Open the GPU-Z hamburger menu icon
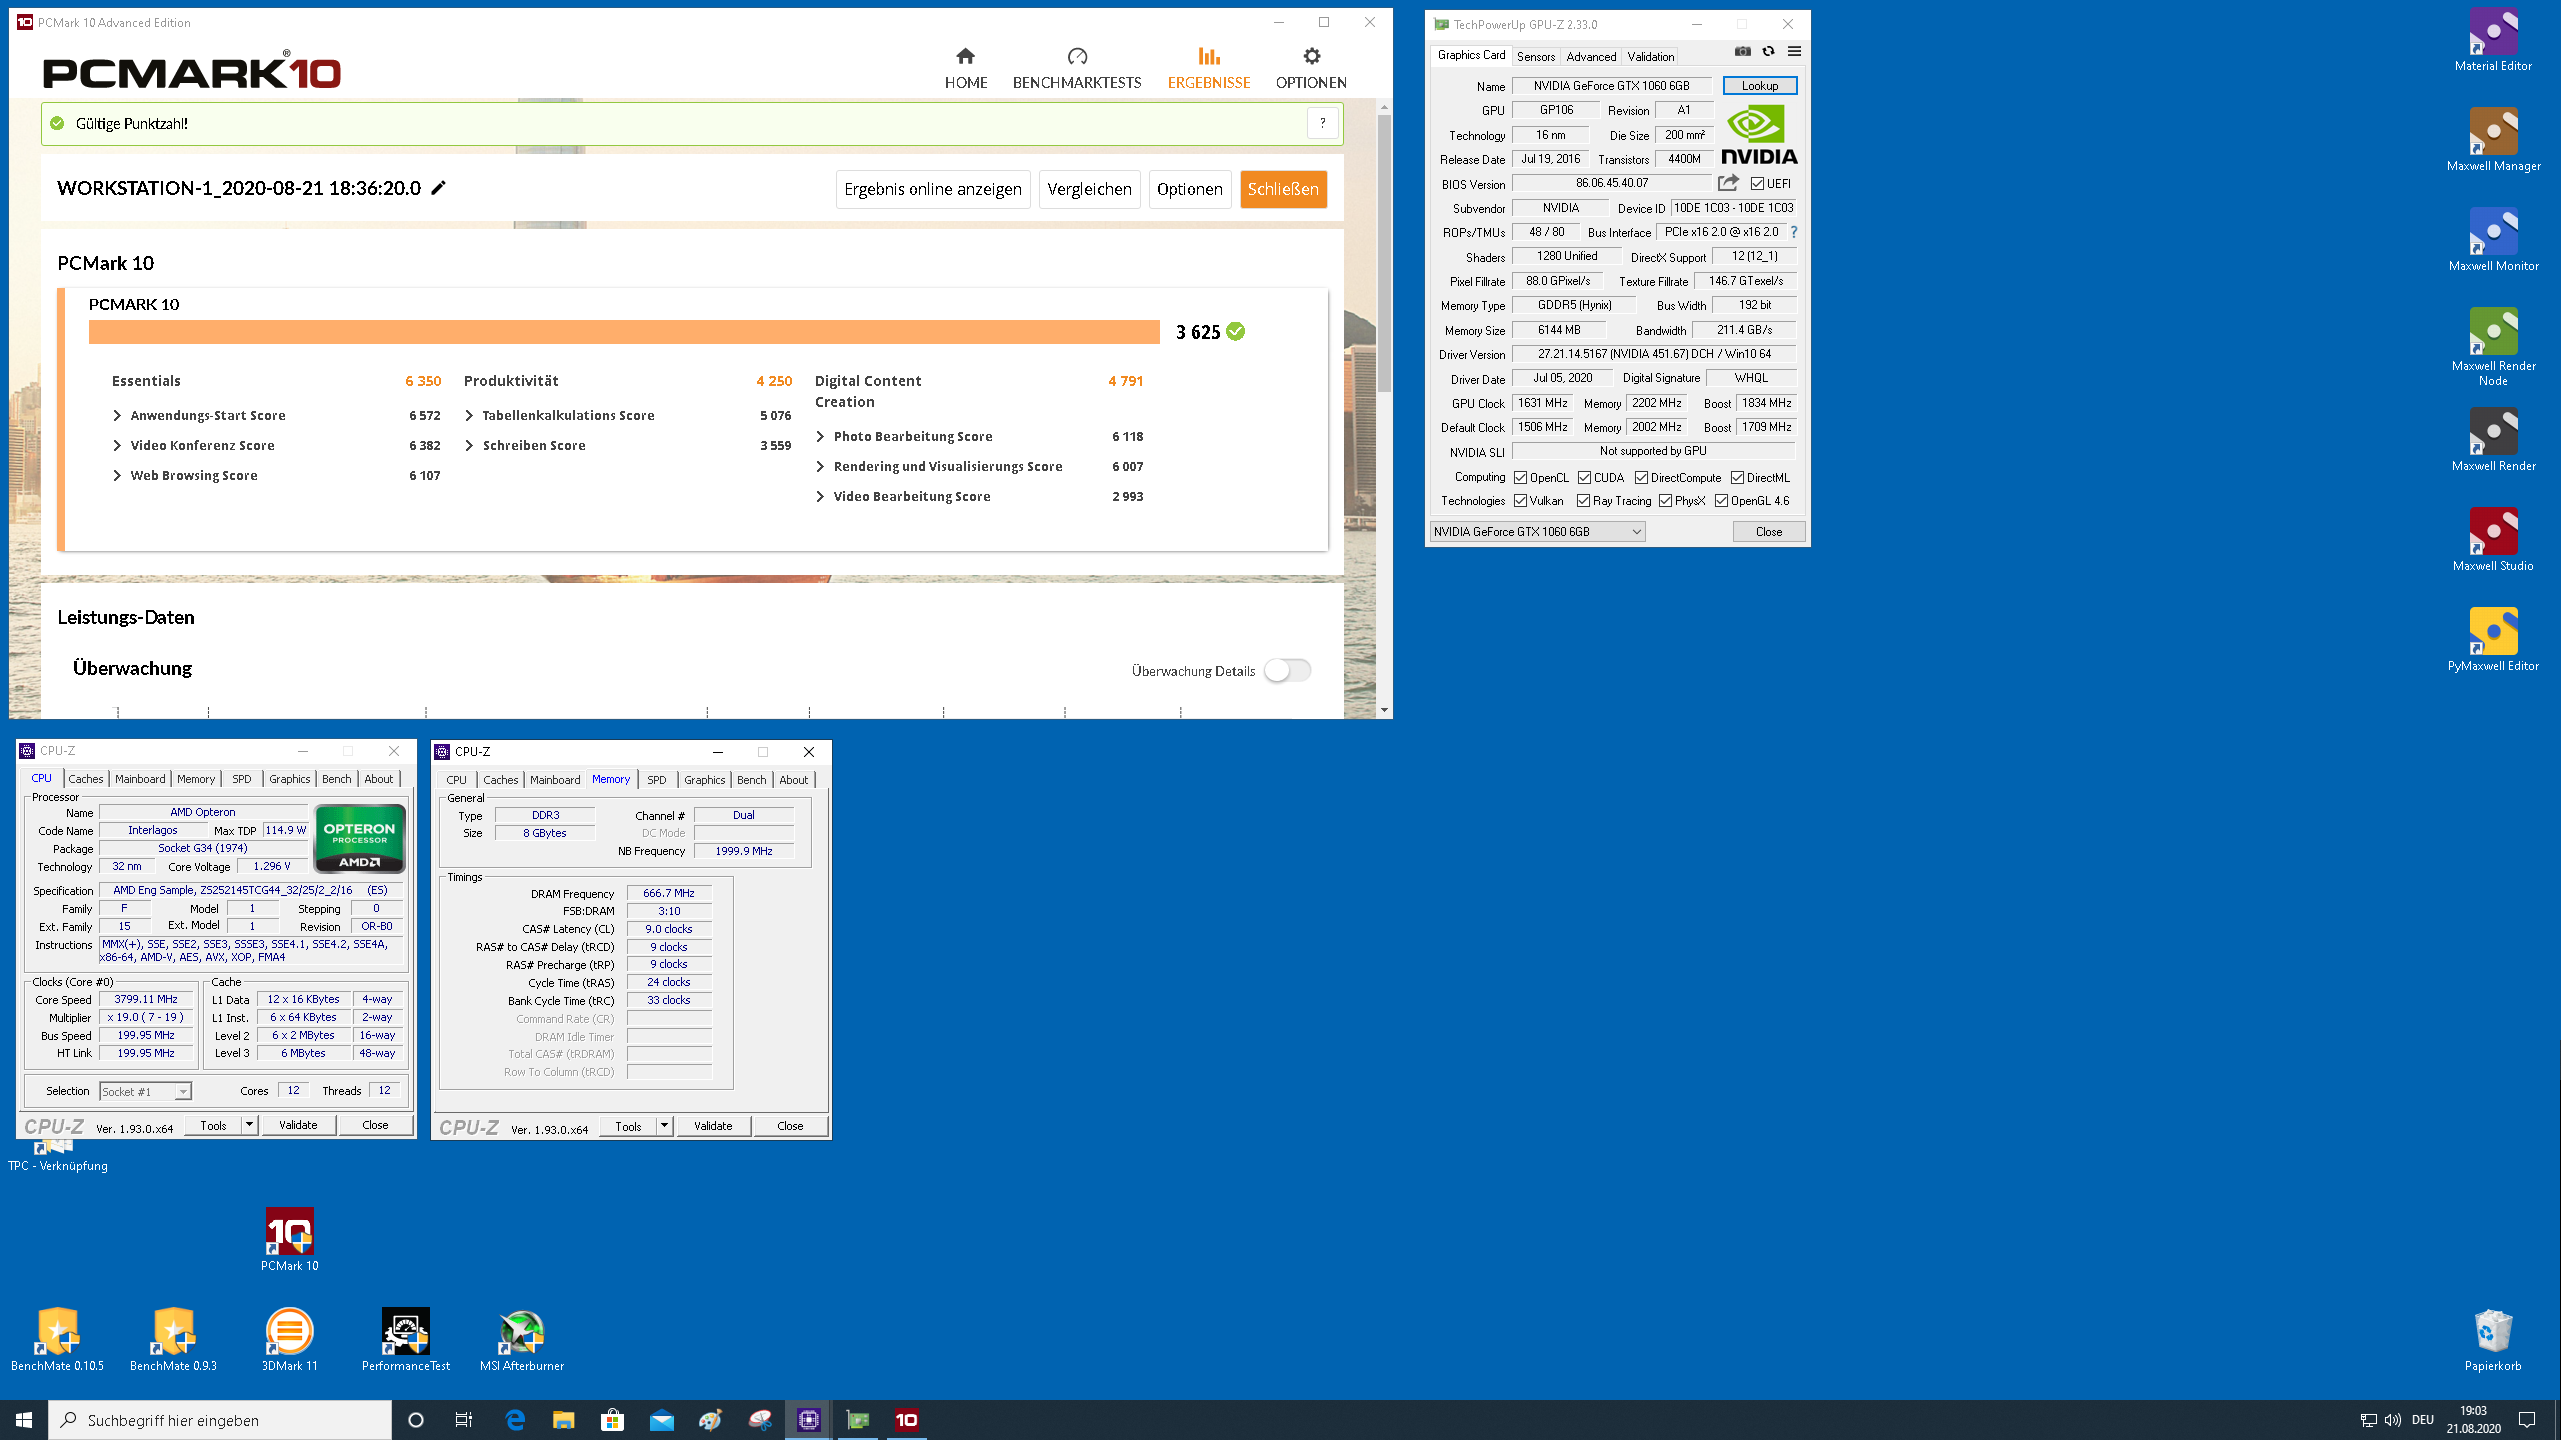The width and height of the screenshot is (2561, 1440). [x=1794, y=52]
